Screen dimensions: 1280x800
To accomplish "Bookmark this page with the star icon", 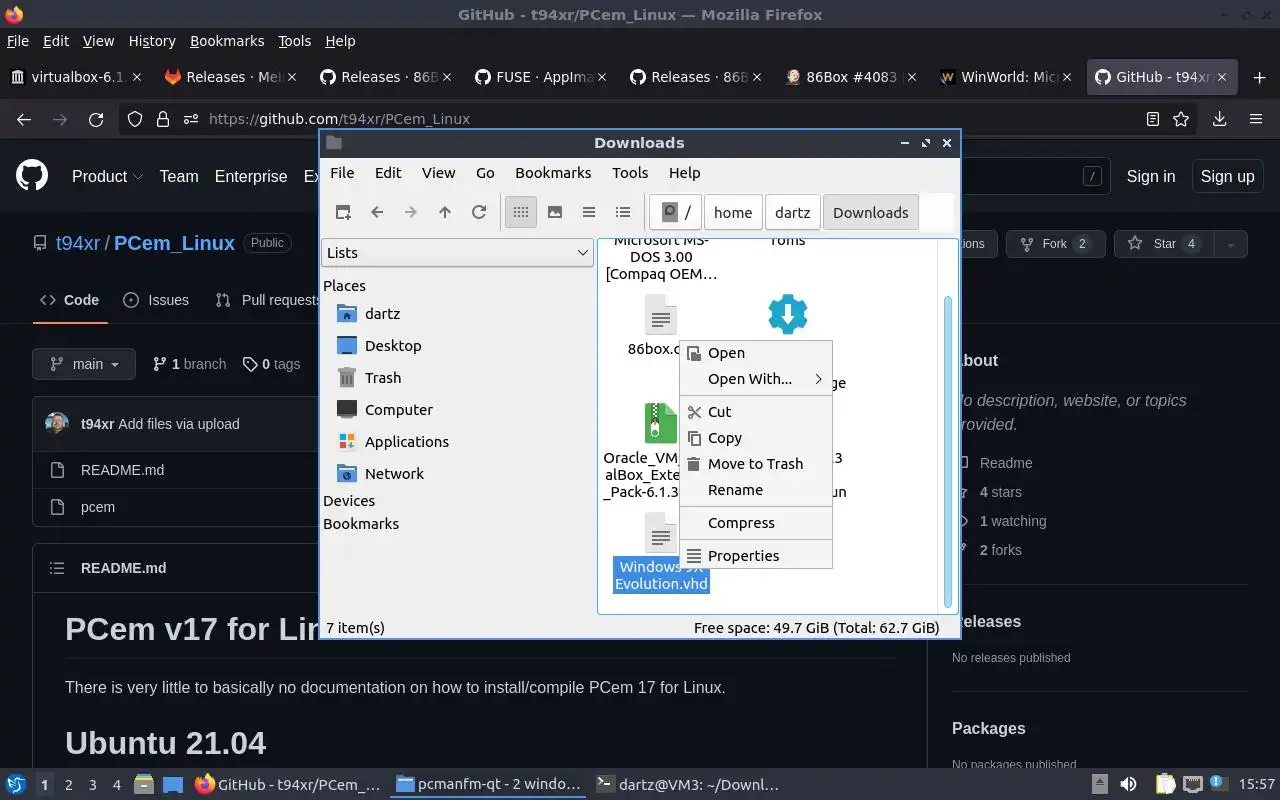I will pyautogui.click(x=1181, y=119).
